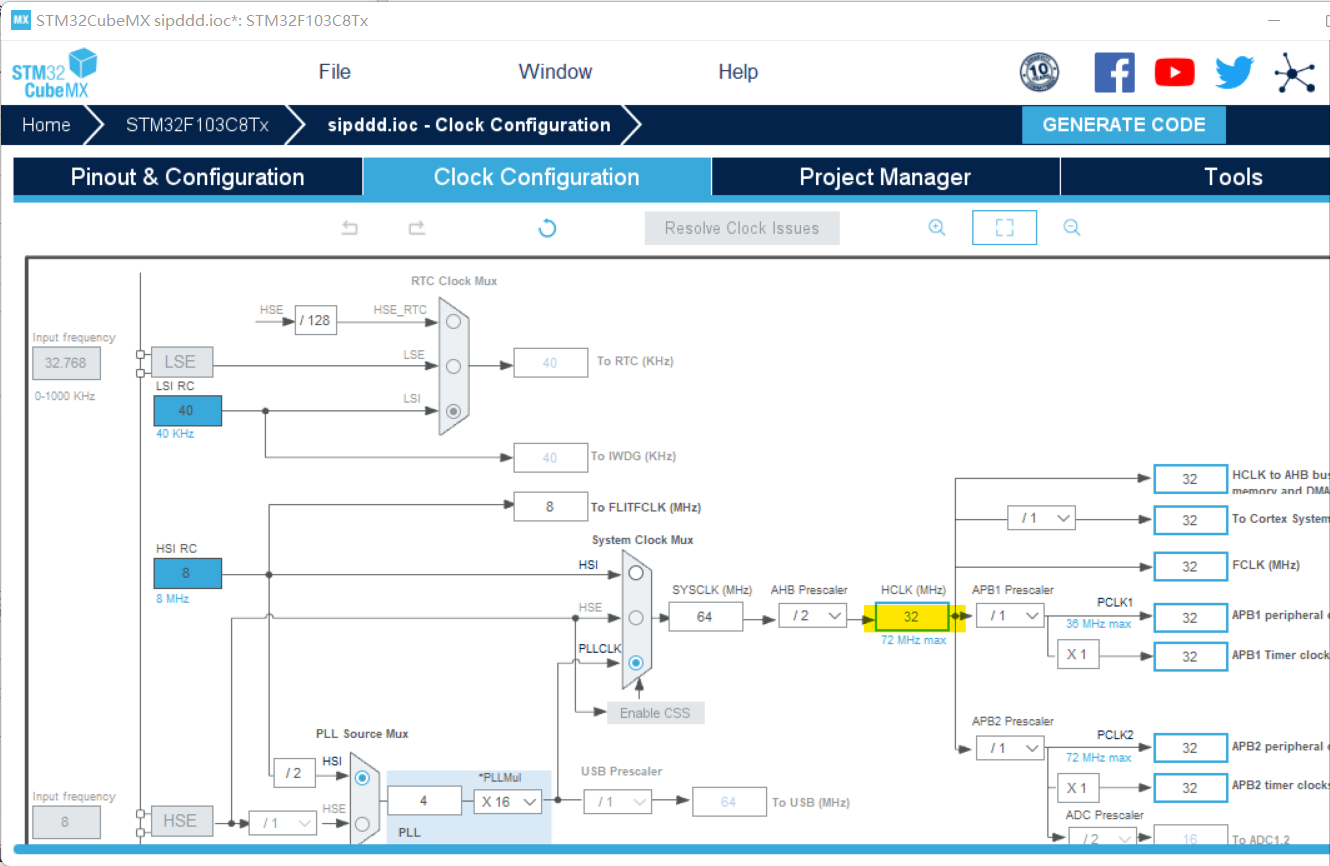Select HSE_RTC in RTC Clock Mux
The image size is (1330, 866).
click(454, 321)
